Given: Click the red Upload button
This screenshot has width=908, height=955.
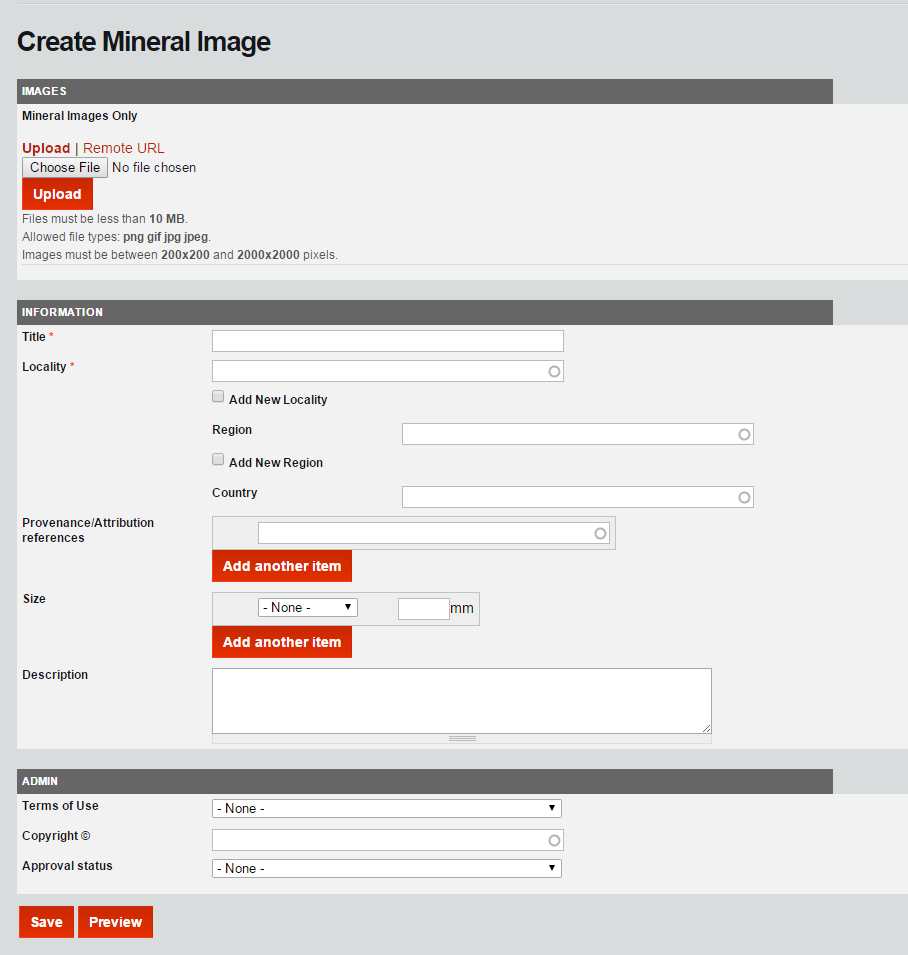Looking at the screenshot, I should tap(57, 194).
